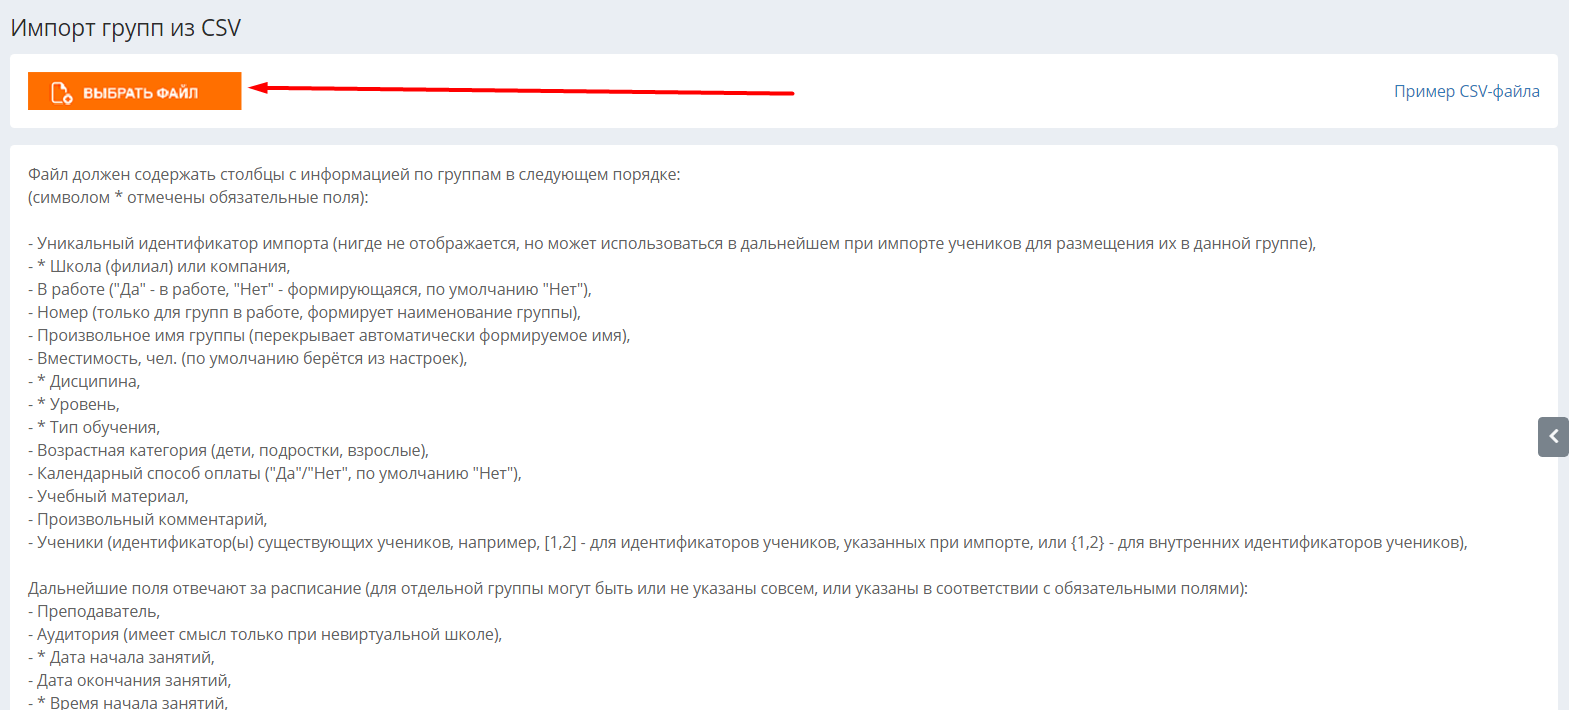Click the 'Дата окончания занятий' line
The width and height of the screenshot is (1569, 710).
tap(130, 680)
